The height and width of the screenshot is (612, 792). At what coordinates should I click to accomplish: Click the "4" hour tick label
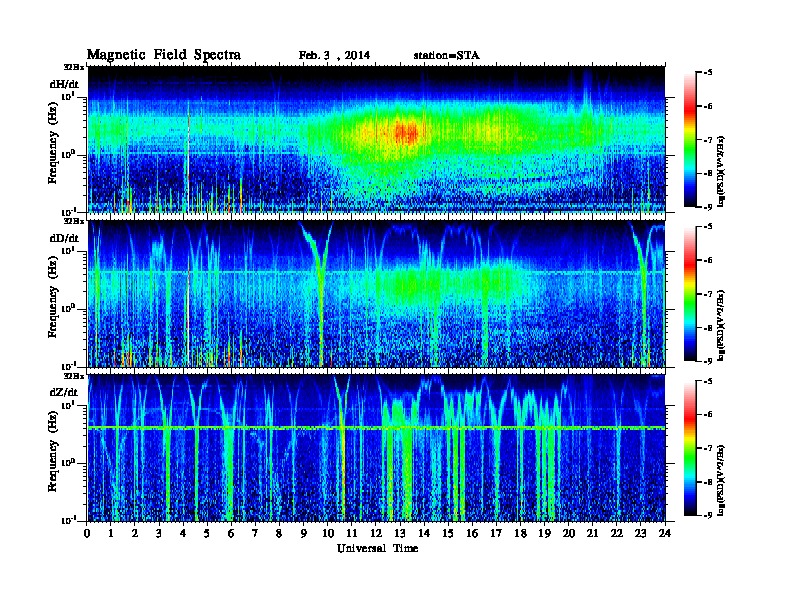click(x=183, y=533)
